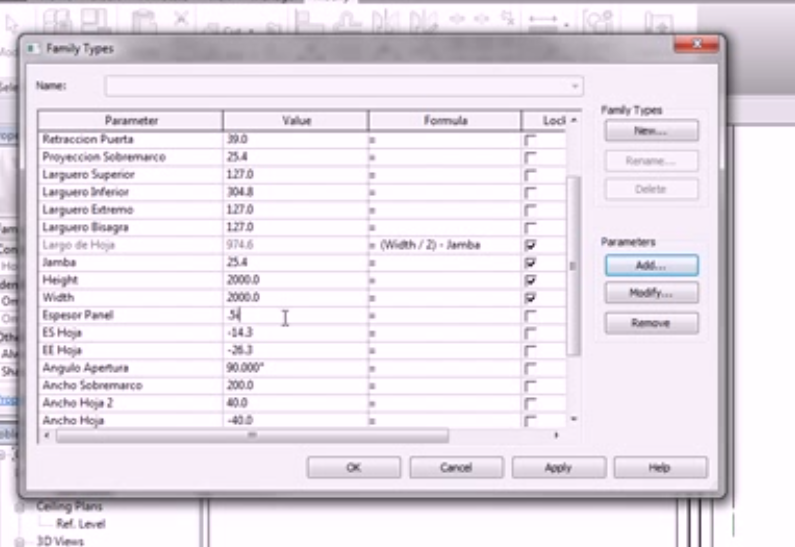
Task: Uncheck lock for Largo de Hoja
Action: (530, 245)
